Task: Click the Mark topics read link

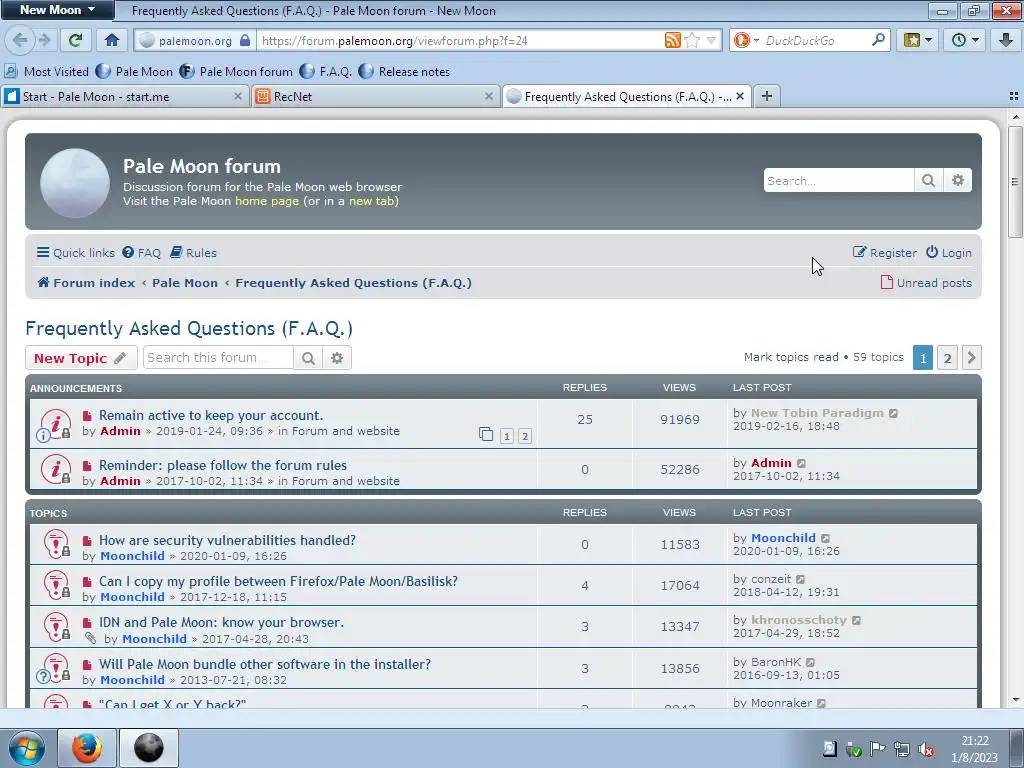Action: coord(791,357)
